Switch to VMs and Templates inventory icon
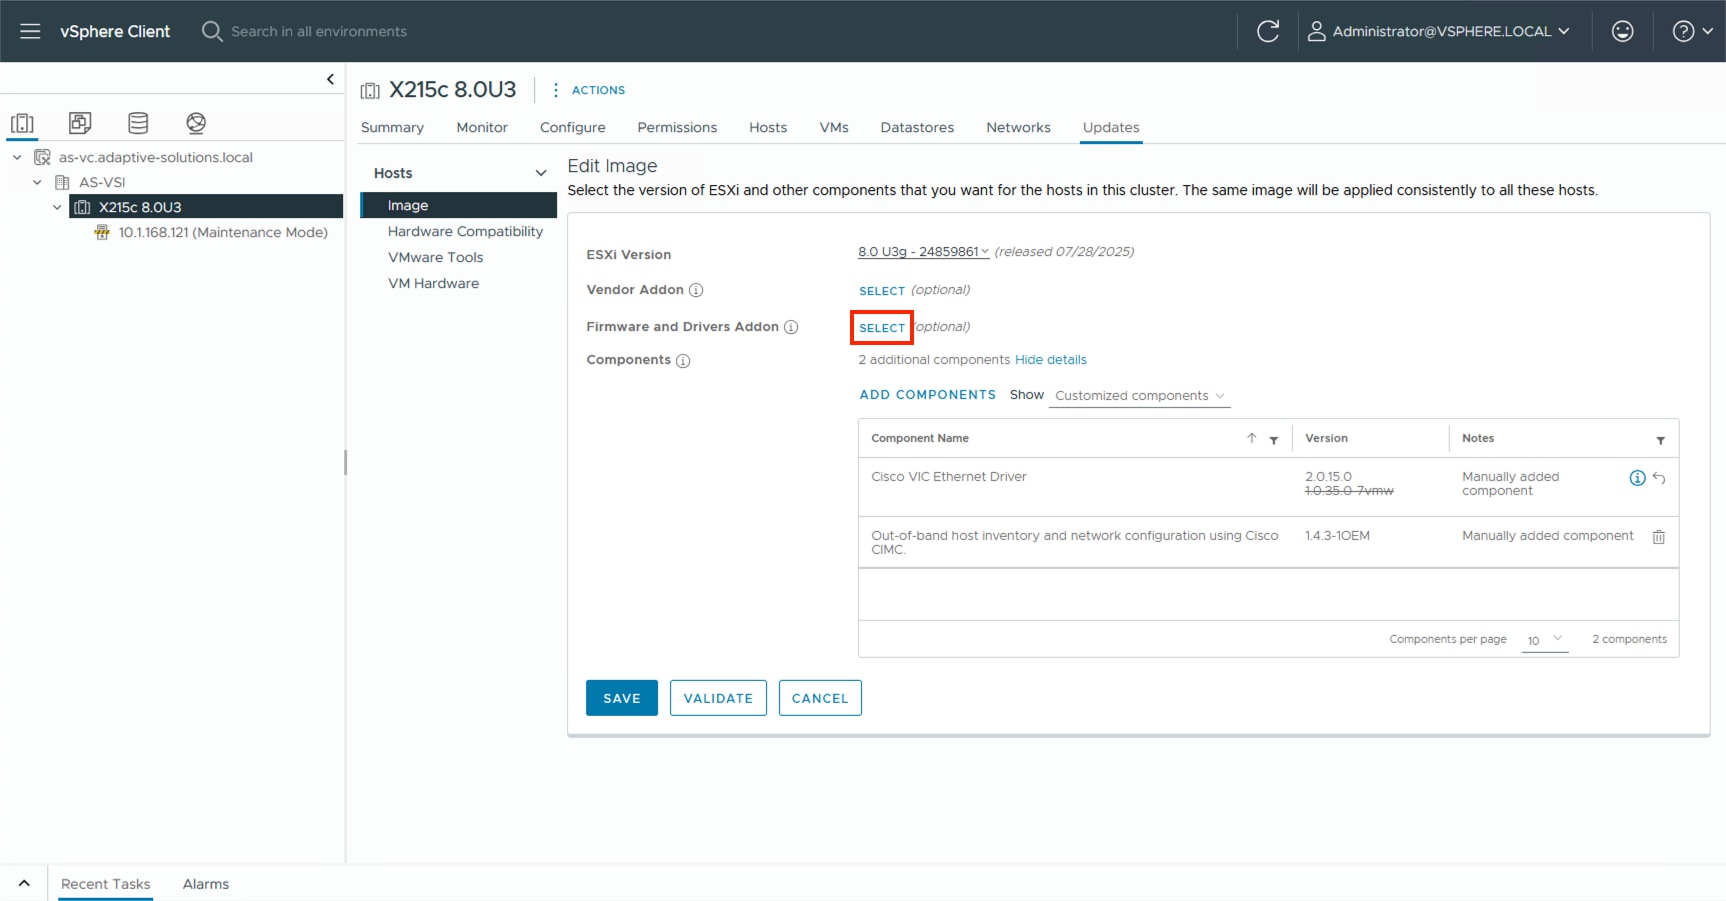 coord(80,122)
